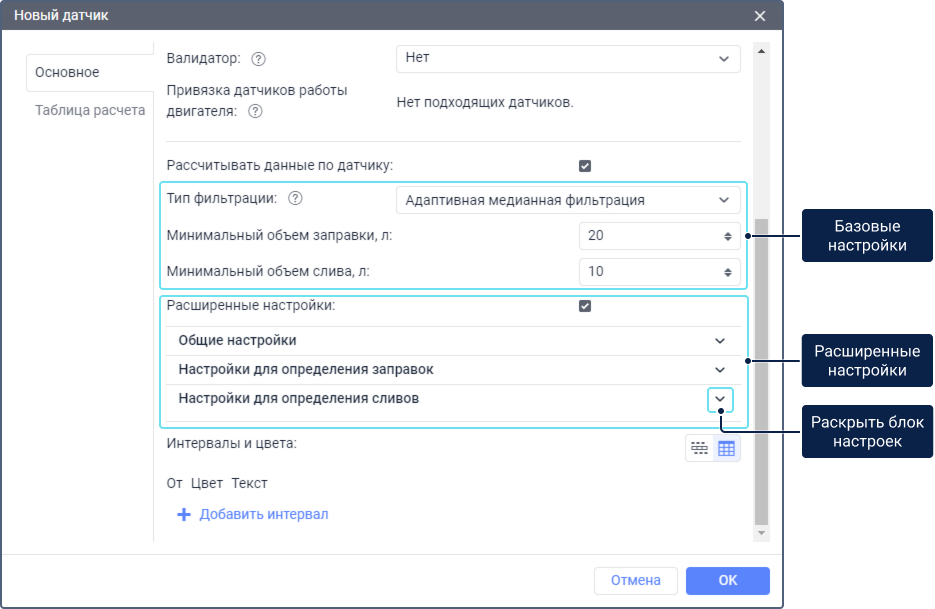Open the Тип фильтрации help tooltip icon
935x609 pixels.
click(295, 199)
